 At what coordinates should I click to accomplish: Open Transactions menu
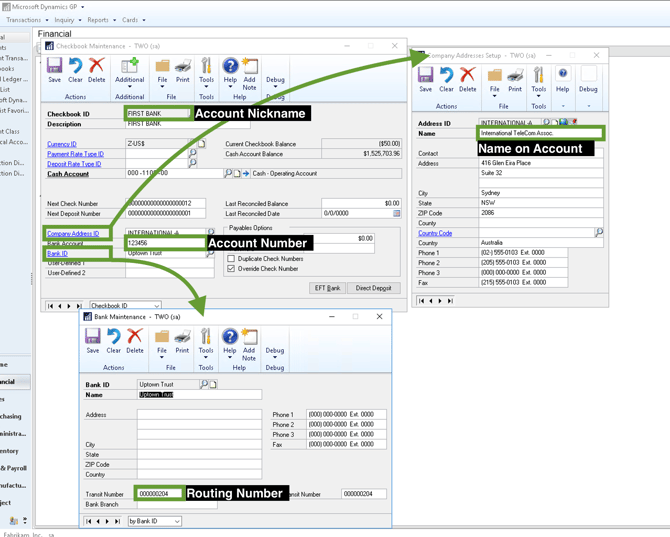coord(27,20)
